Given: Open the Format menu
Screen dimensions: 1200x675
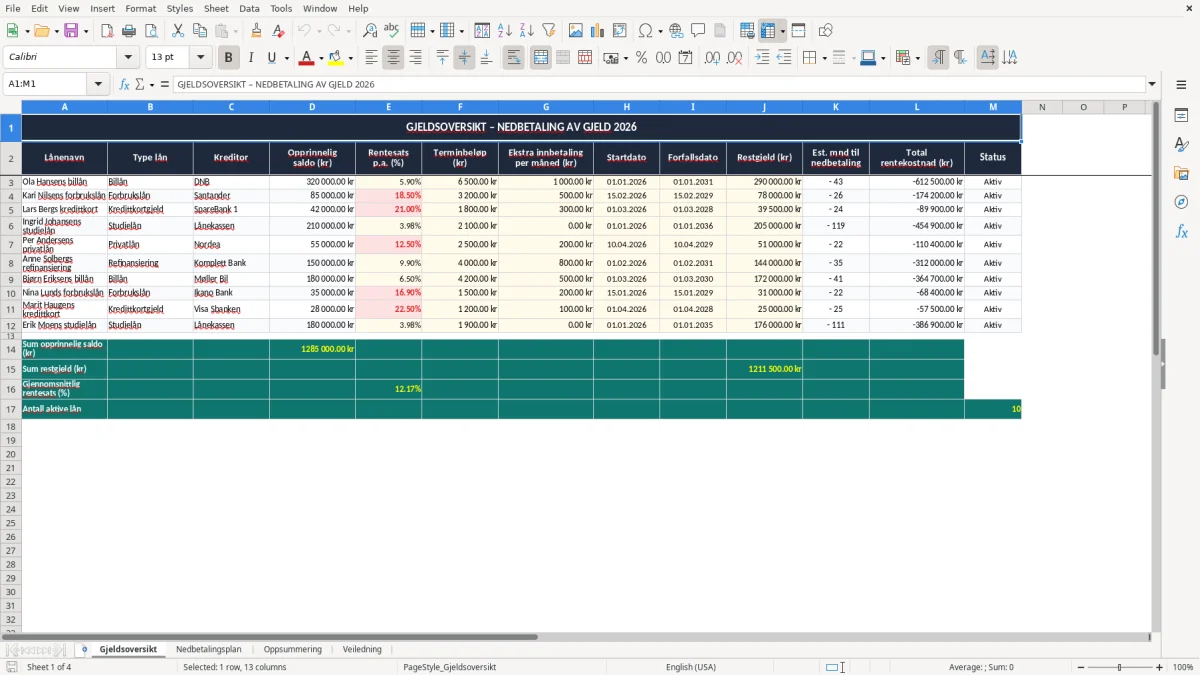Looking at the screenshot, I should click(x=141, y=8).
